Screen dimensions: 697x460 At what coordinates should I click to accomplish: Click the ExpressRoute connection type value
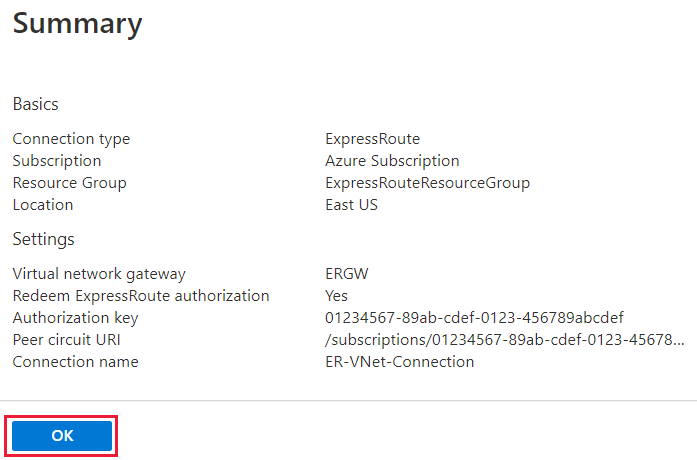[373, 139]
